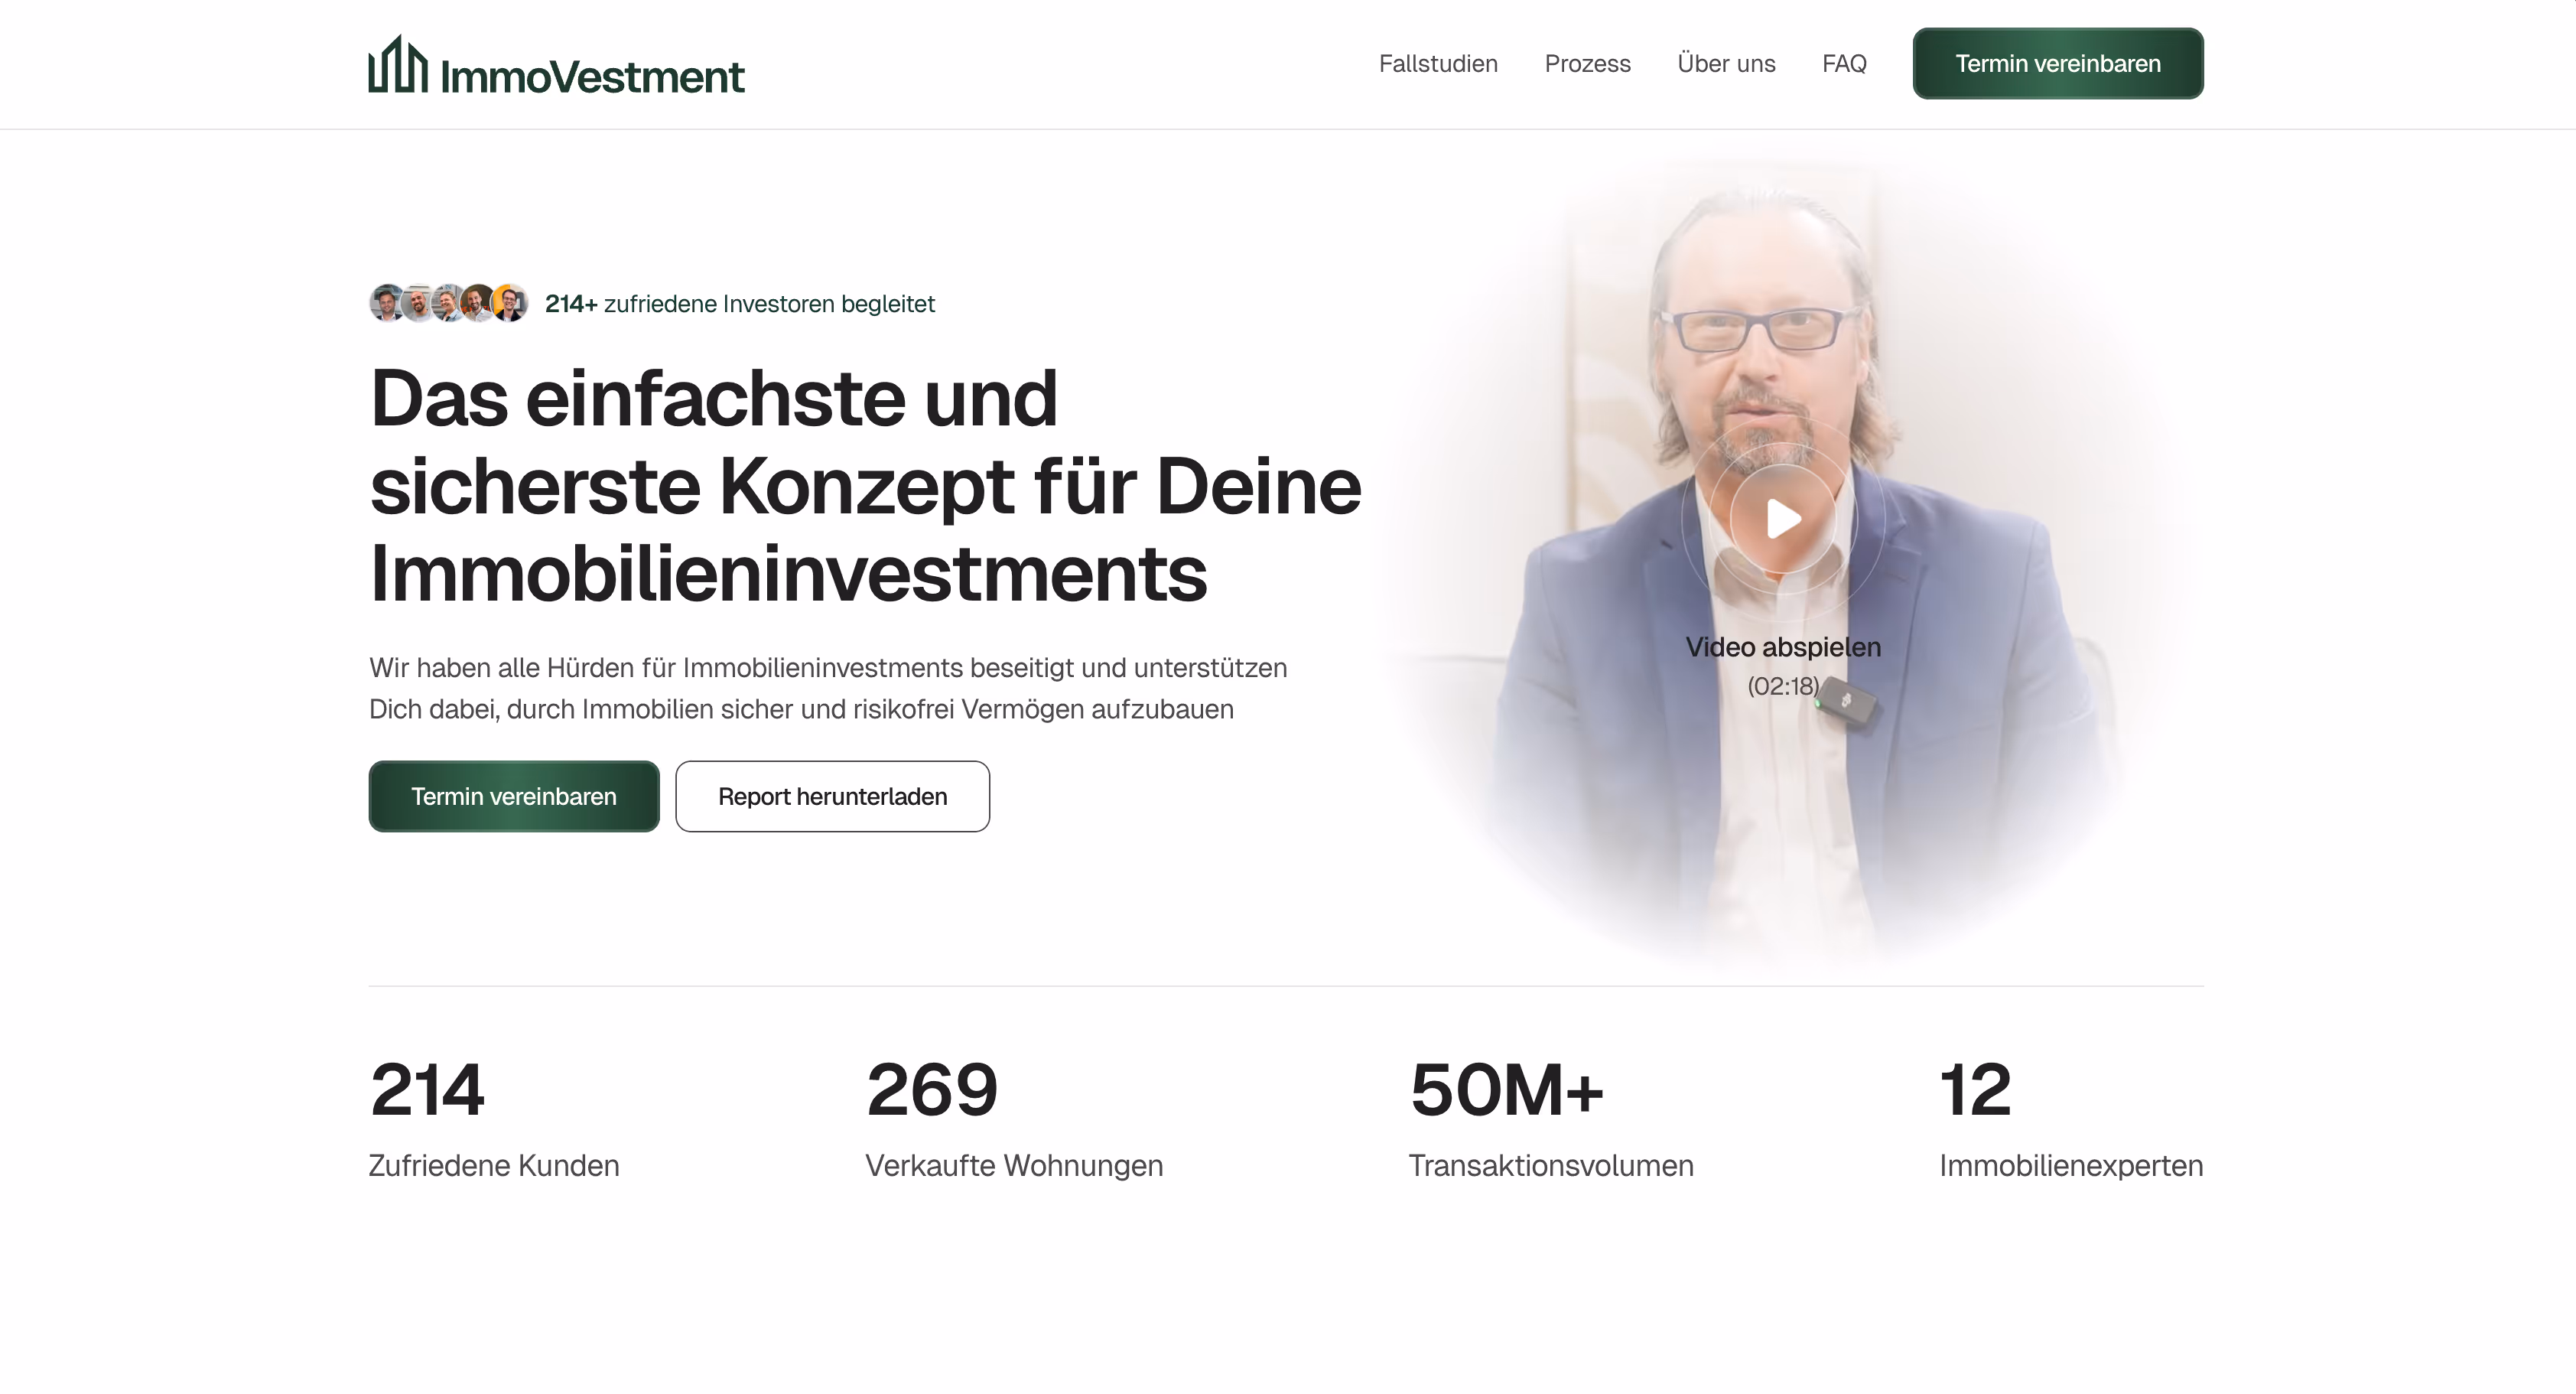Image resolution: width=2576 pixels, height=1394 pixels.
Task: Click the Report herunterladen button
Action: tap(832, 797)
